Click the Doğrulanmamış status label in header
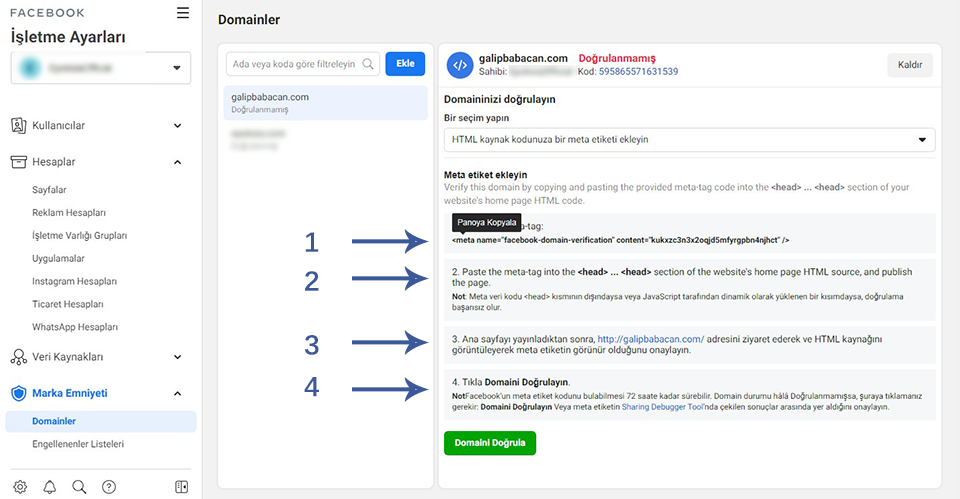Screen dimensions: 960x499 (617, 58)
